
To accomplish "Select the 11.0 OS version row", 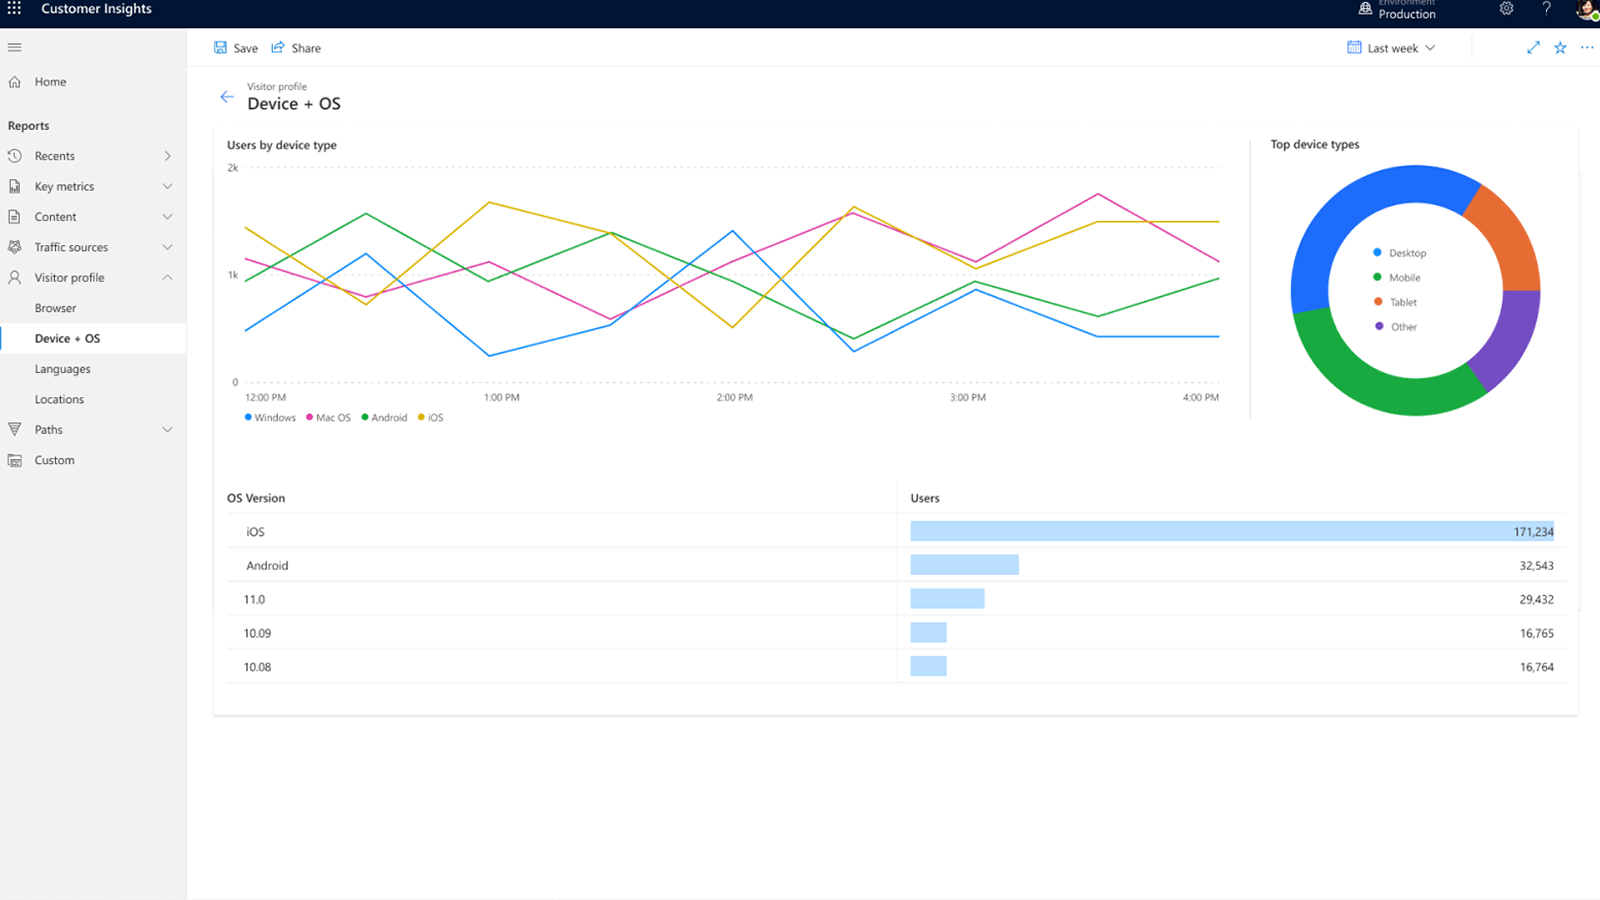I will [x=896, y=599].
